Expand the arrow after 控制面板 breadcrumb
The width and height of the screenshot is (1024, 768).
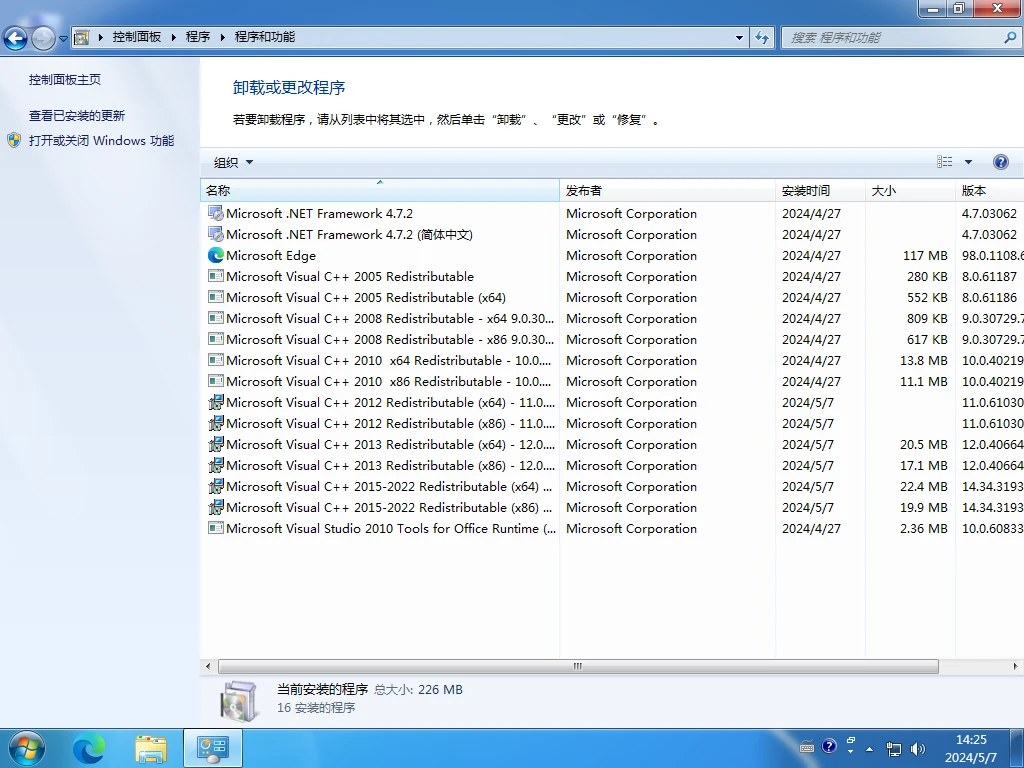174,37
